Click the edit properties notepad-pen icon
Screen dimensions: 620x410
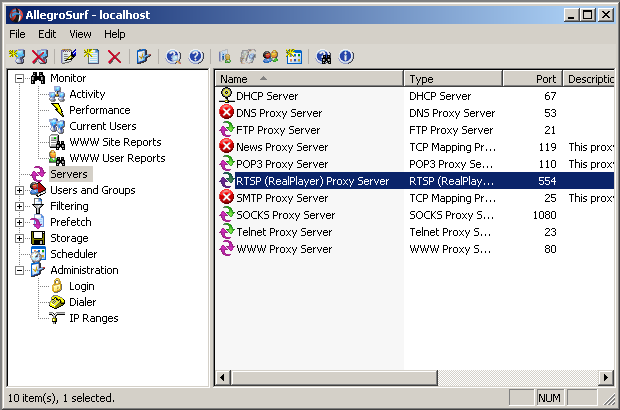(69, 57)
